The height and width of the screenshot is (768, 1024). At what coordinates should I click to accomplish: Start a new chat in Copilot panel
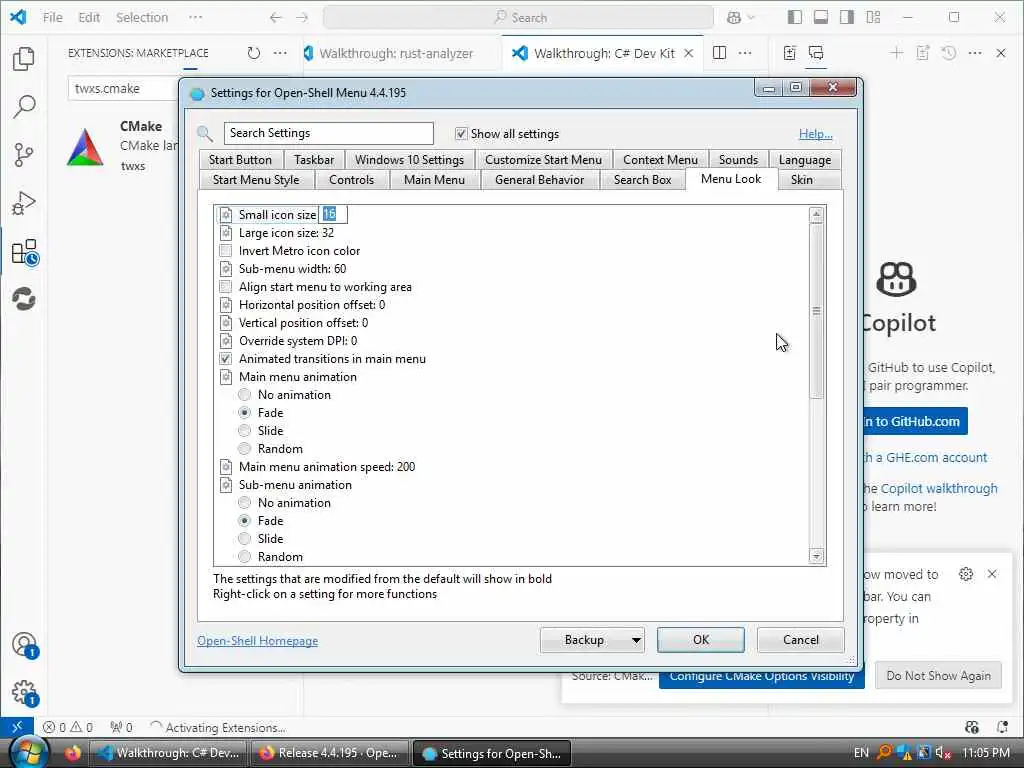coord(897,53)
